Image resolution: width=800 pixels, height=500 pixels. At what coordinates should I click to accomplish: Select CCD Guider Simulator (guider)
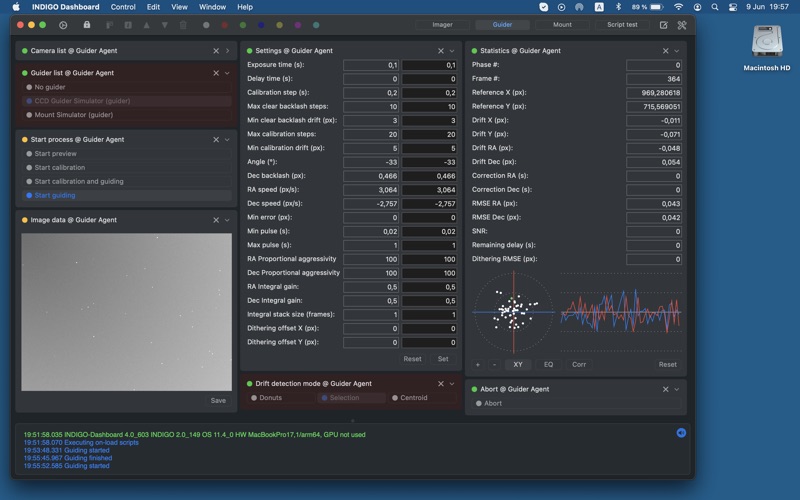(126, 101)
